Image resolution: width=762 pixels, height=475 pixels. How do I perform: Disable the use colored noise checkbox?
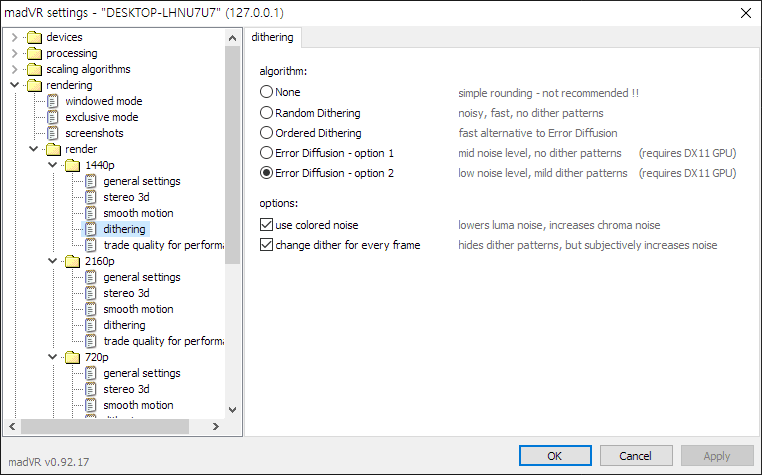[x=267, y=225]
